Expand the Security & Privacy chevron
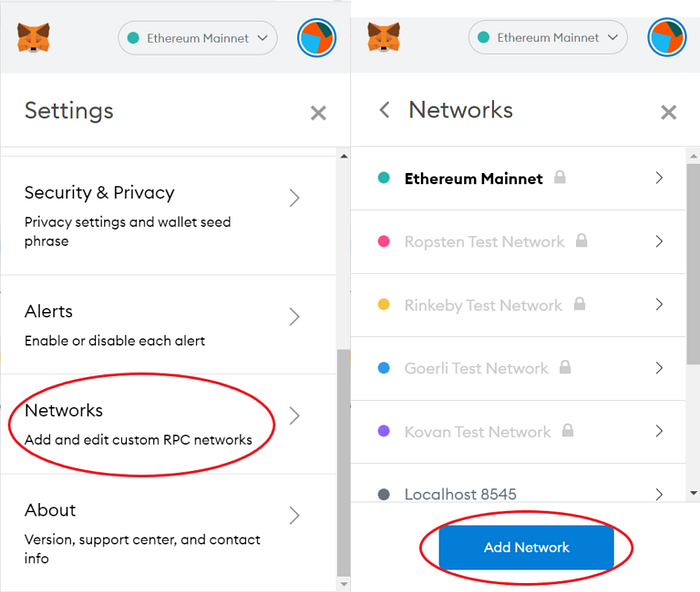This screenshot has height=592, width=700. (294, 198)
